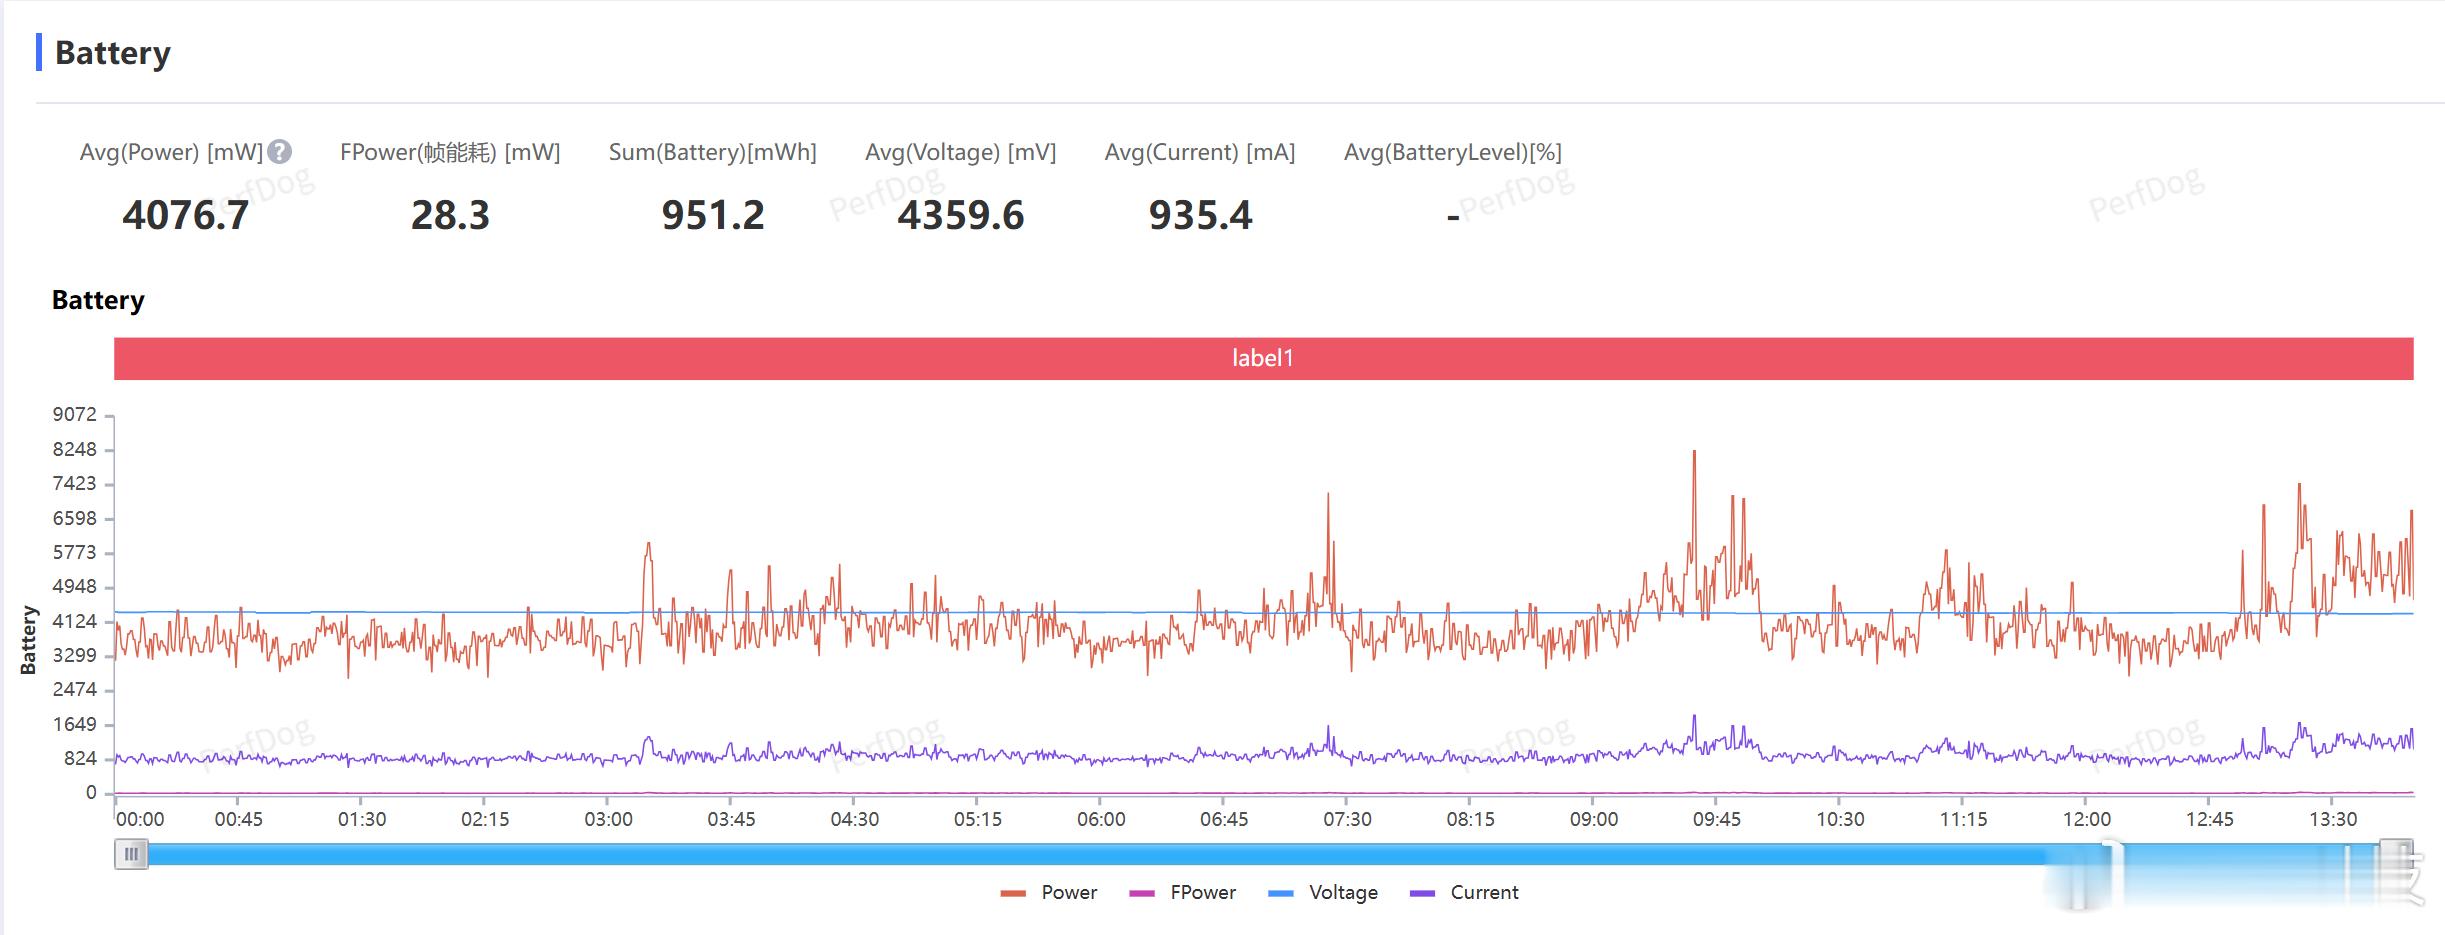Click the Battery section heading

click(x=112, y=53)
